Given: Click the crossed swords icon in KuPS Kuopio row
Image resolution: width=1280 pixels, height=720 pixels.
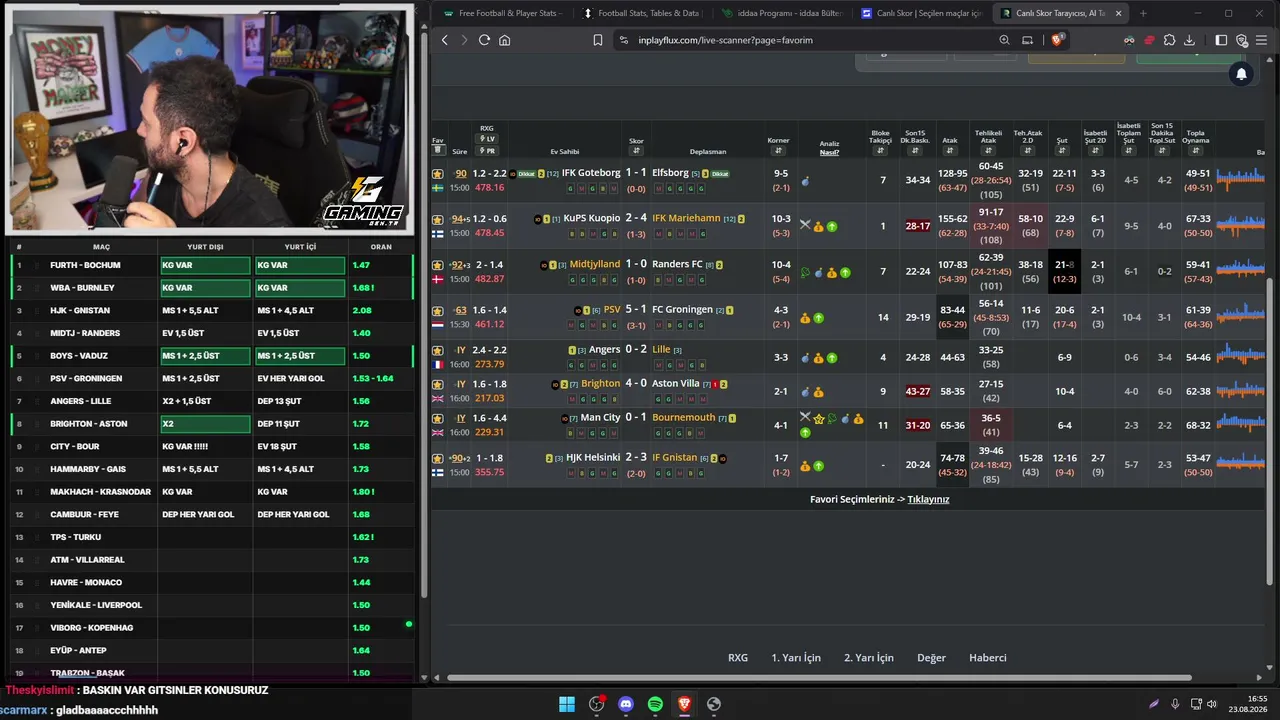Looking at the screenshot, I should [x=805, y=225].
